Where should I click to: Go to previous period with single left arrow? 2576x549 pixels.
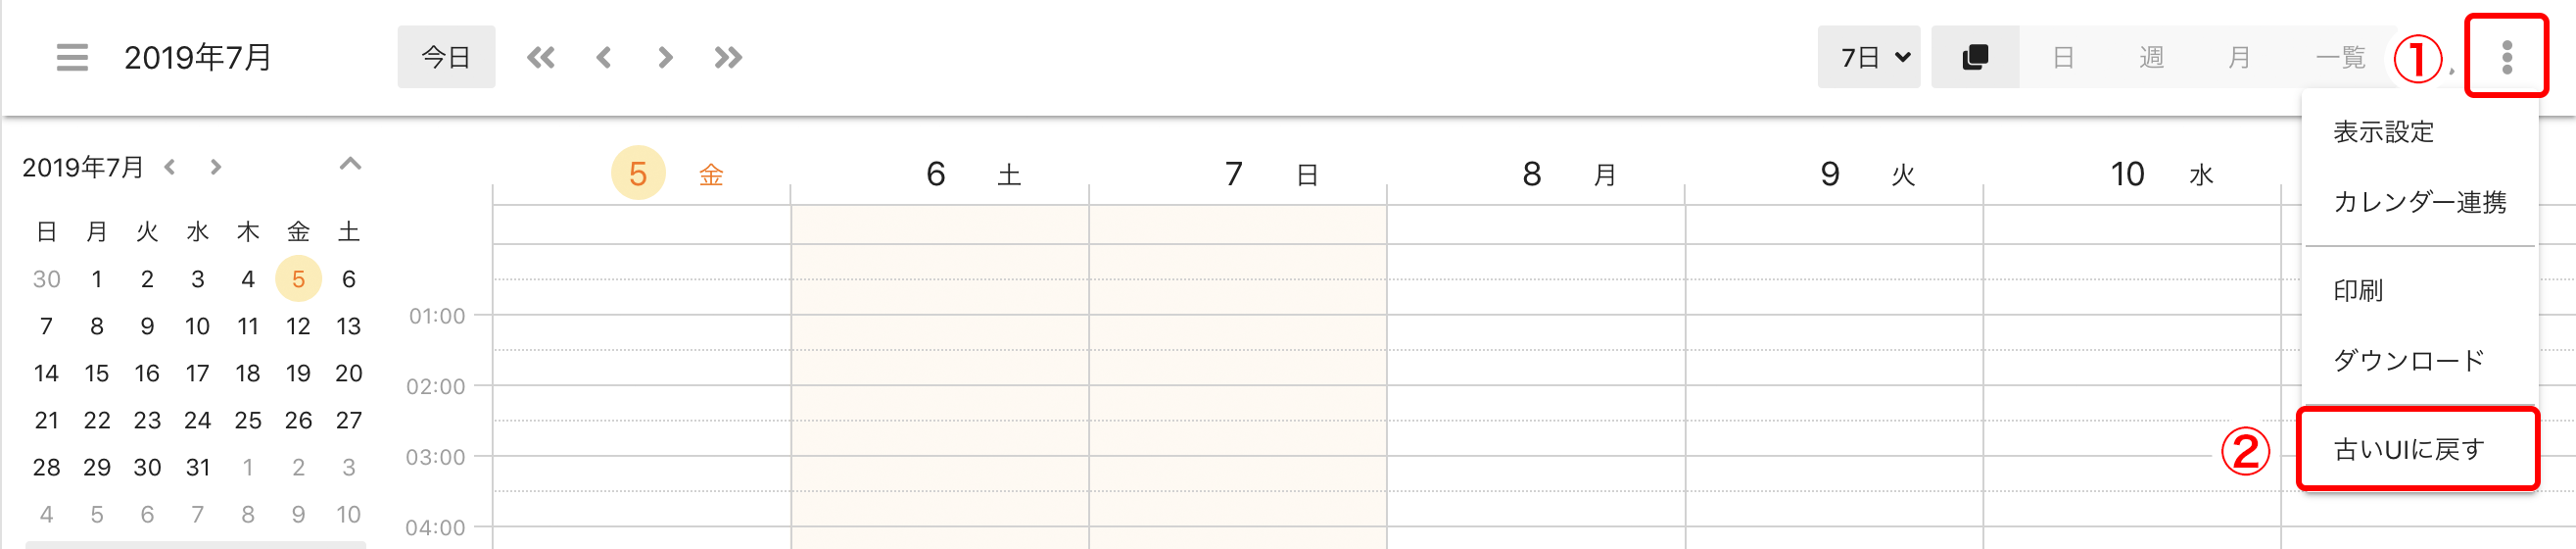point(603,57)
